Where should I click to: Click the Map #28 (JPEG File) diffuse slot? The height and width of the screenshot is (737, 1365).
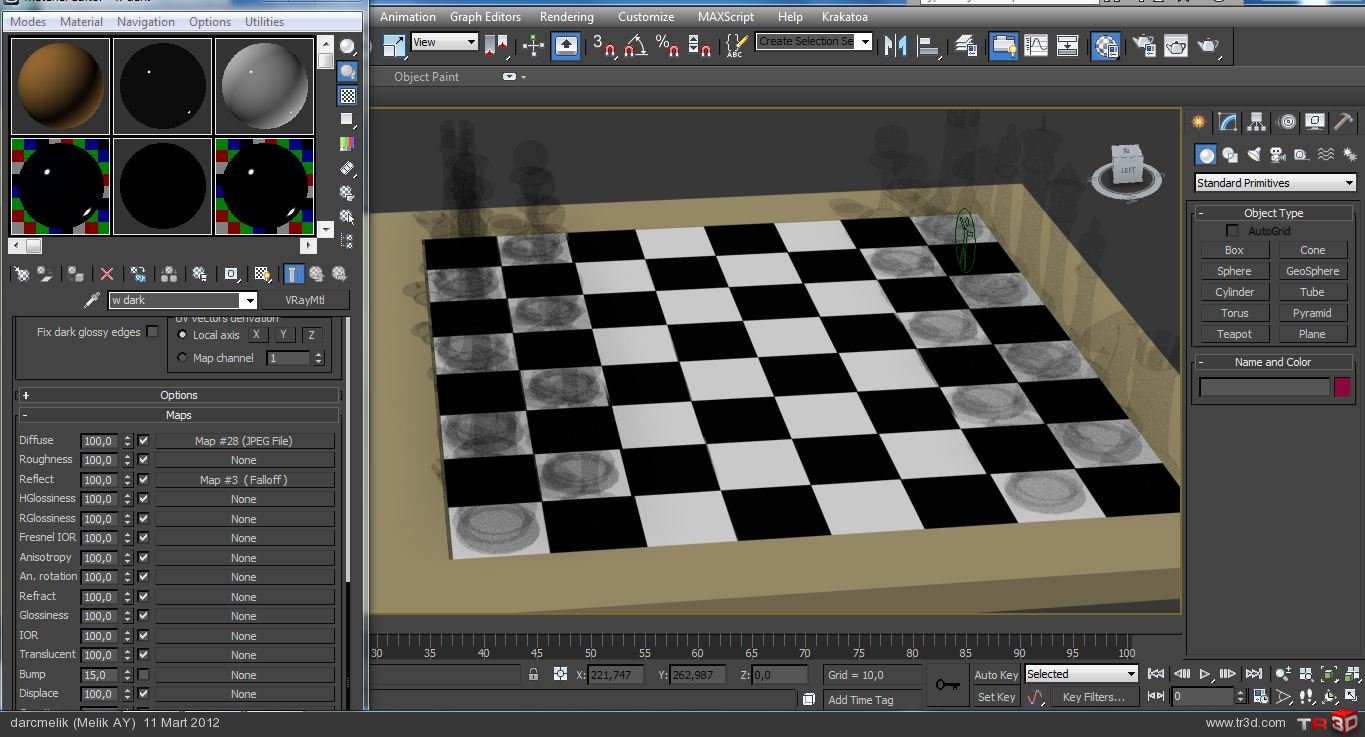[x=244, y=441]
